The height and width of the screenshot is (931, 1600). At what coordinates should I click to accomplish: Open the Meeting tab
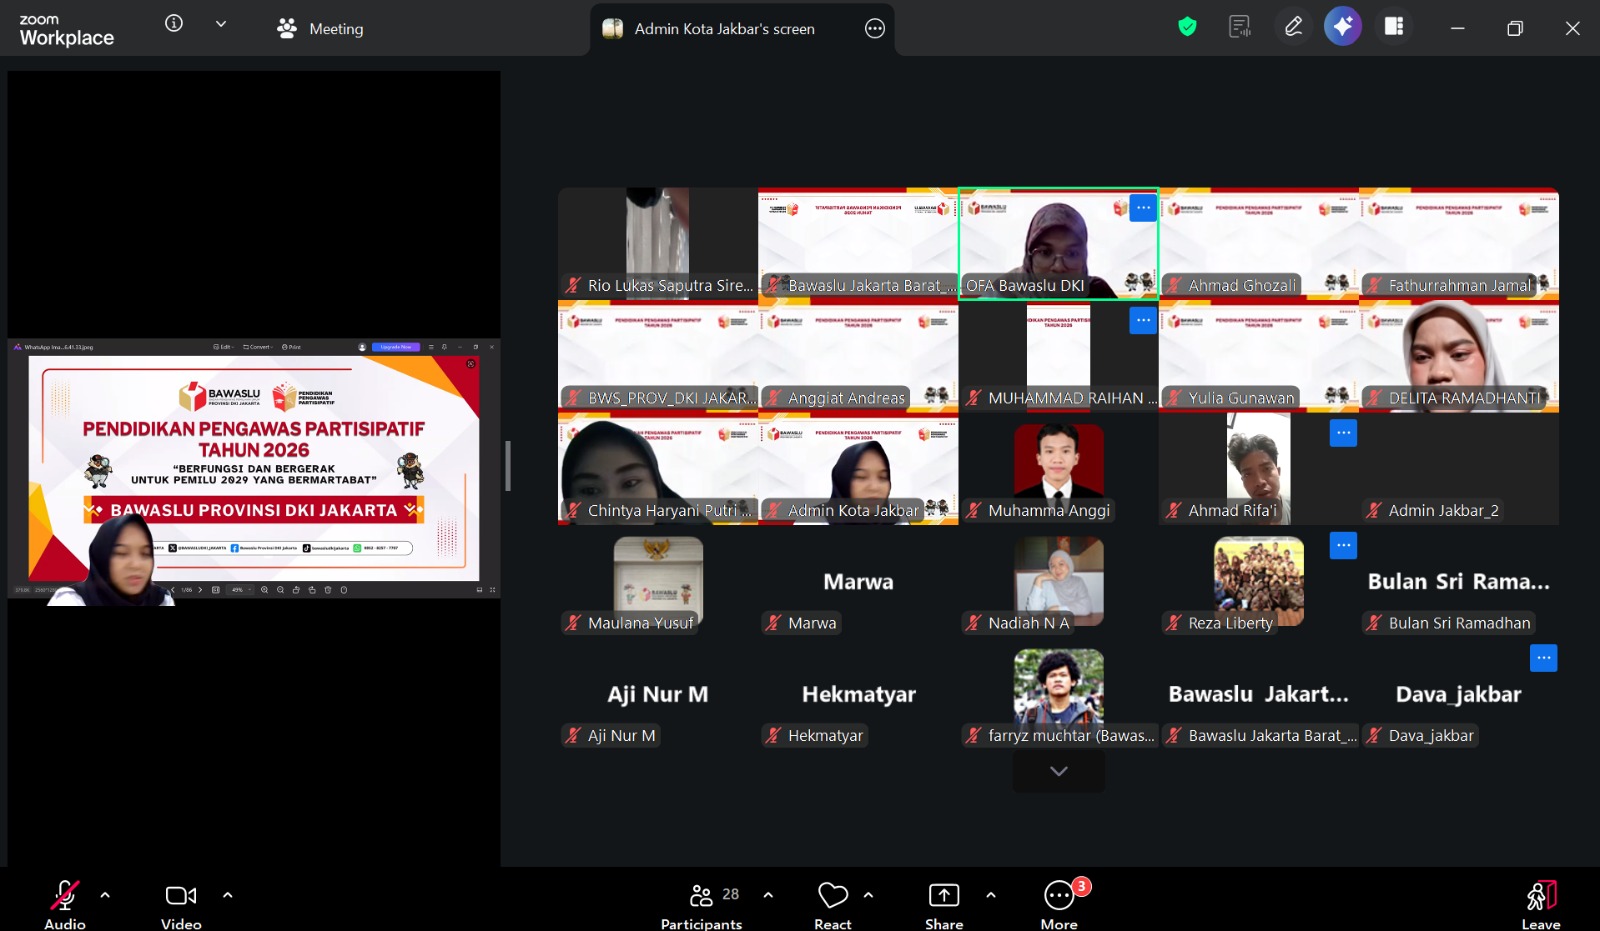320,29
